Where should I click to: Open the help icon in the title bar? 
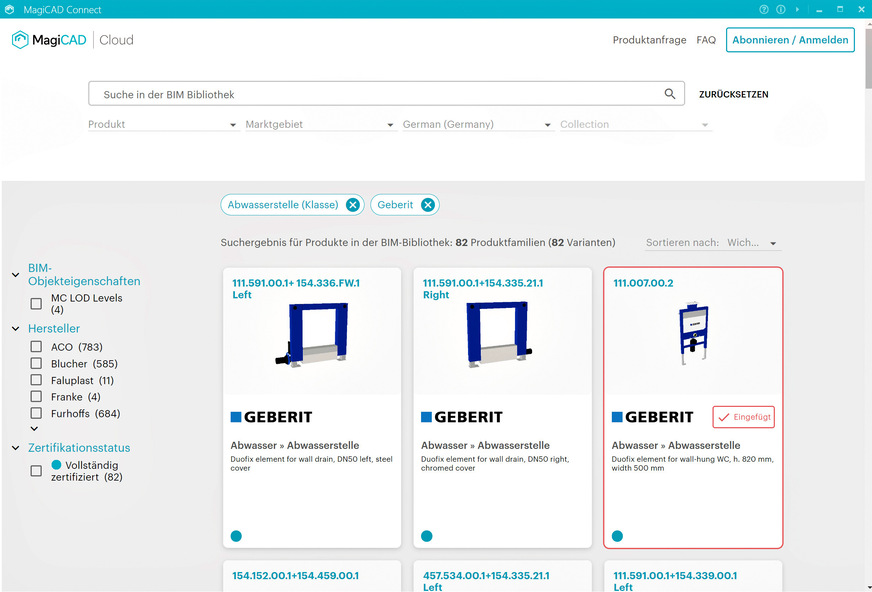pos(763,9)
